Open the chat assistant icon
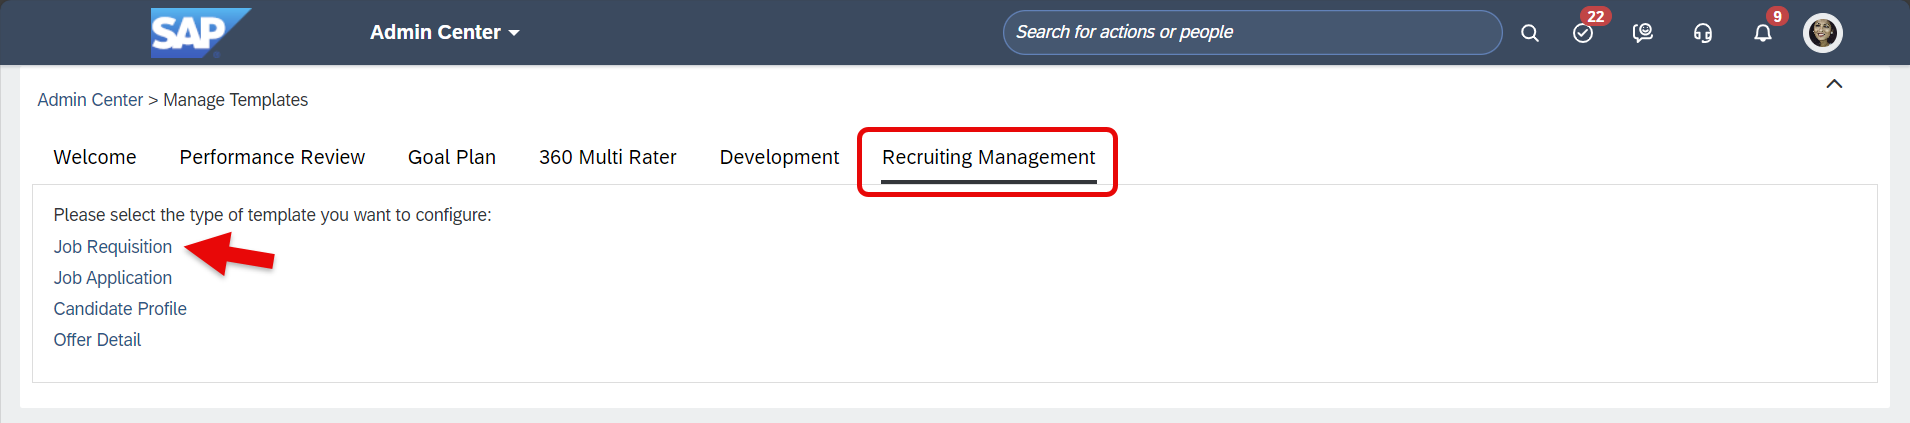 (x=1643, y=33)
